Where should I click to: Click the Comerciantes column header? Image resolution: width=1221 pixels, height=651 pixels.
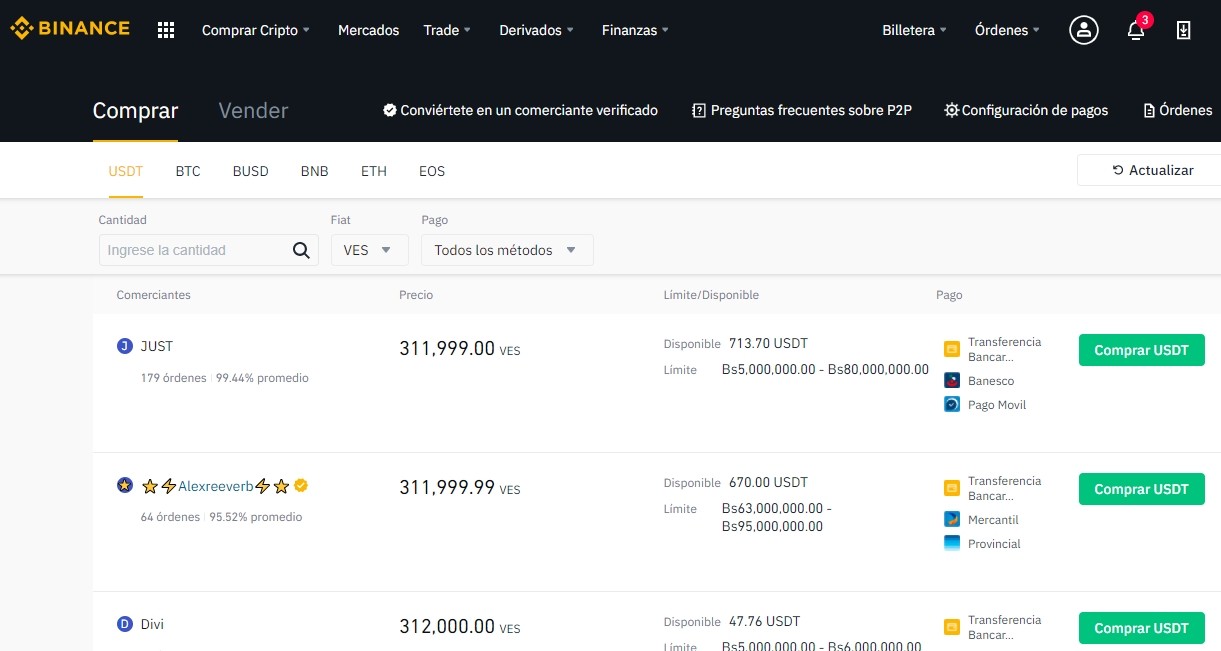[154, 295]
